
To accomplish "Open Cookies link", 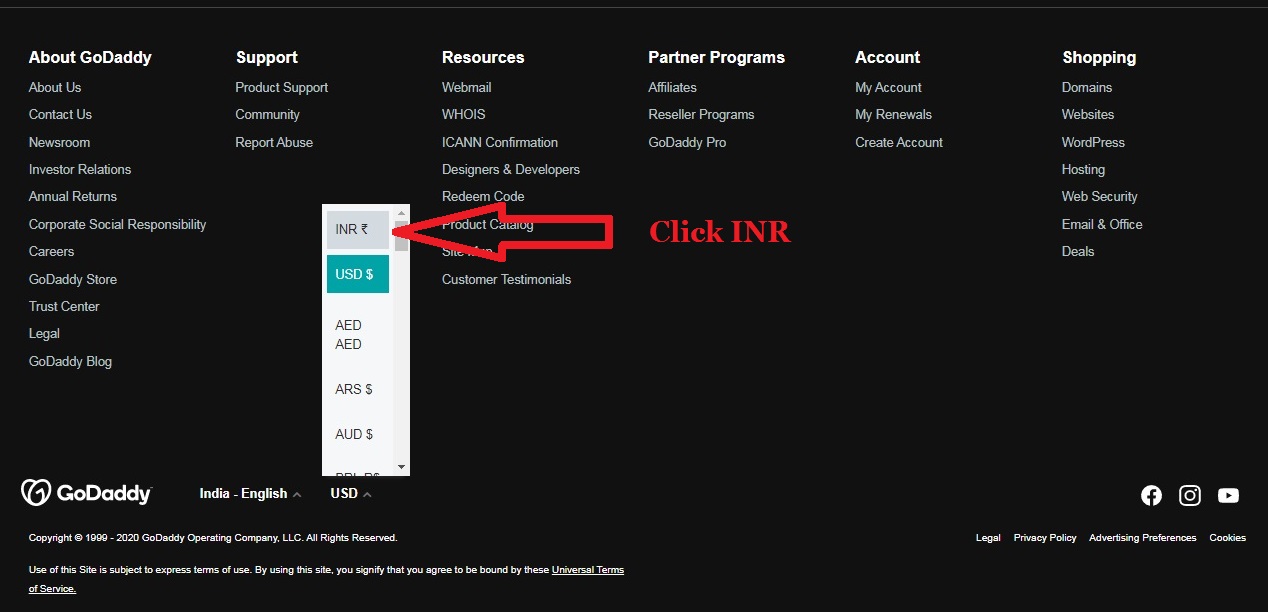I will (1227, 538).
